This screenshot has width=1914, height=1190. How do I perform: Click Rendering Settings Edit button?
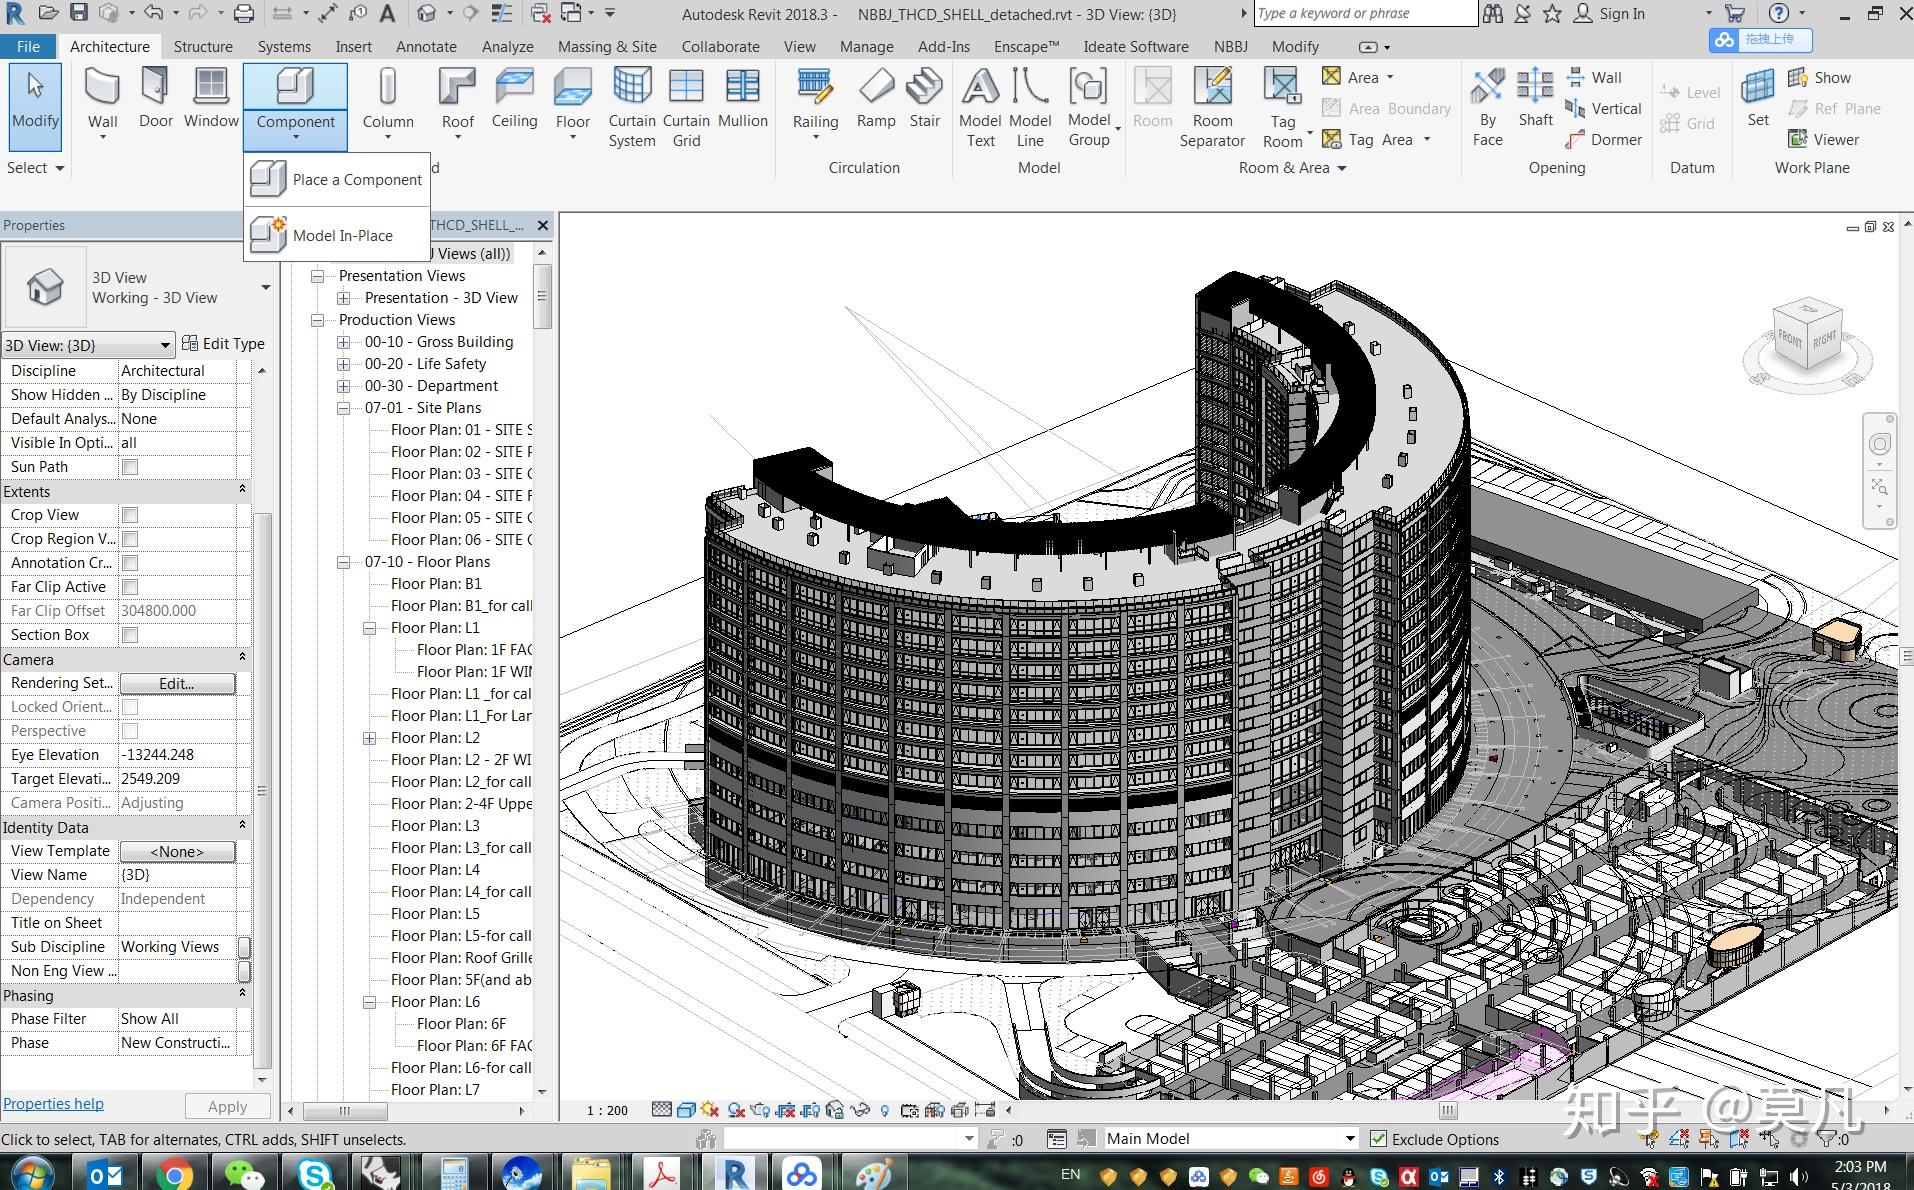pyautogui.click(x=177, y=684)
